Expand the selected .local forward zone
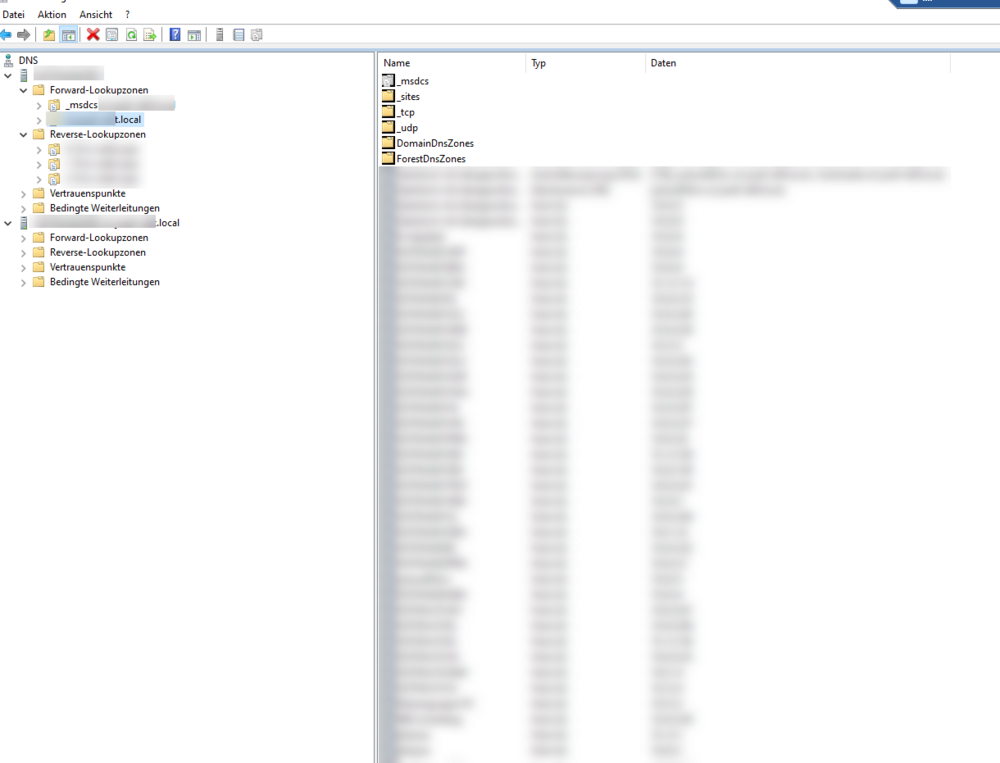1000x763 pixels. pos(39,120)
